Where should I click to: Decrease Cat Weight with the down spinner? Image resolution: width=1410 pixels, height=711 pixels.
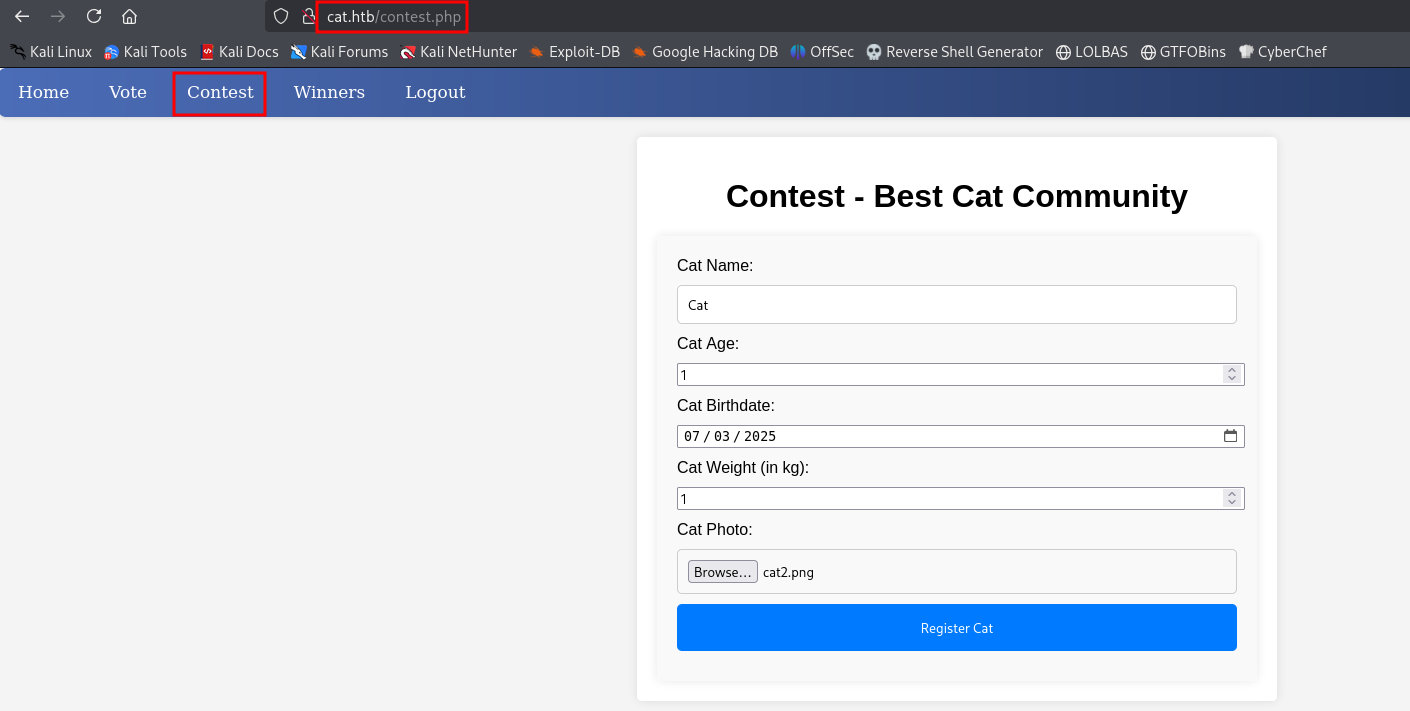(x=1232, y=502)
